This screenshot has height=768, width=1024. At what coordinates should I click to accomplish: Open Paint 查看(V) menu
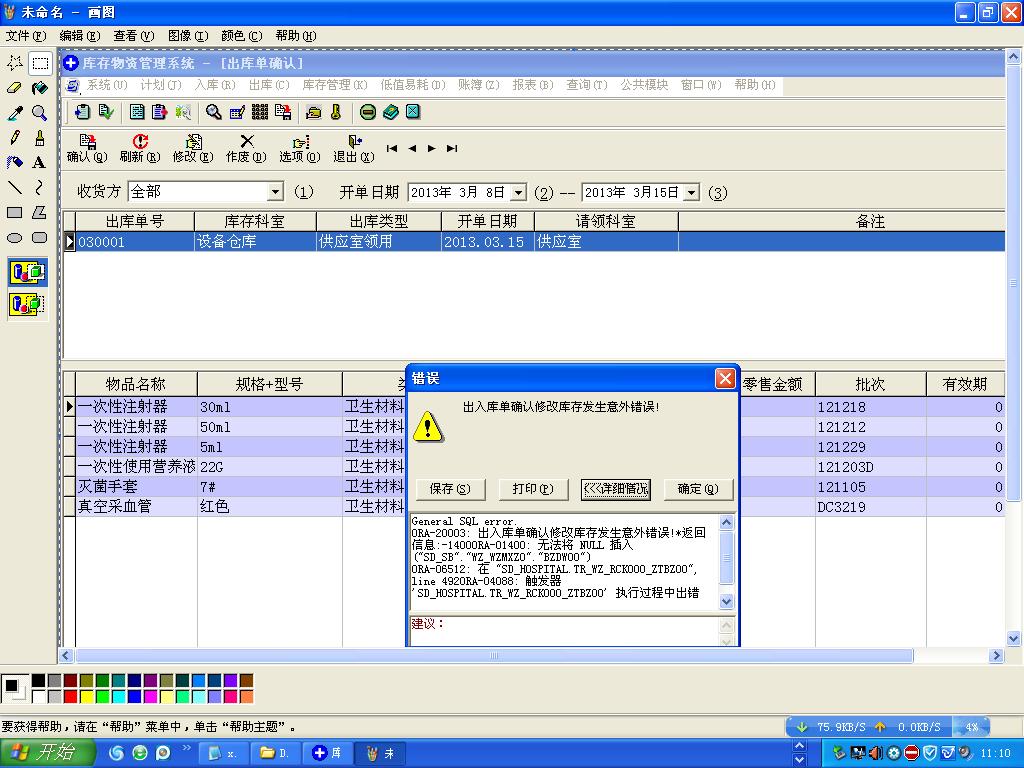pos(134,36)
